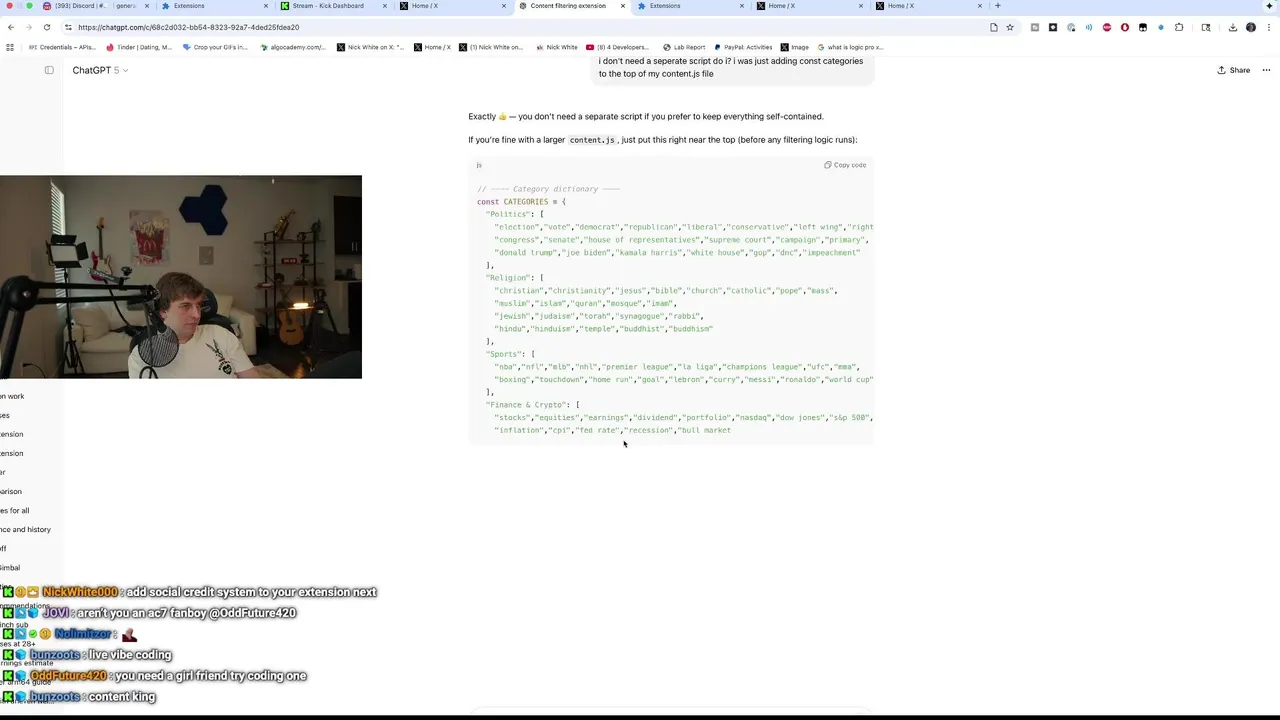The image size is (1280, 720).
Task: Click the blue dot extension icon
Action: 1161,27
